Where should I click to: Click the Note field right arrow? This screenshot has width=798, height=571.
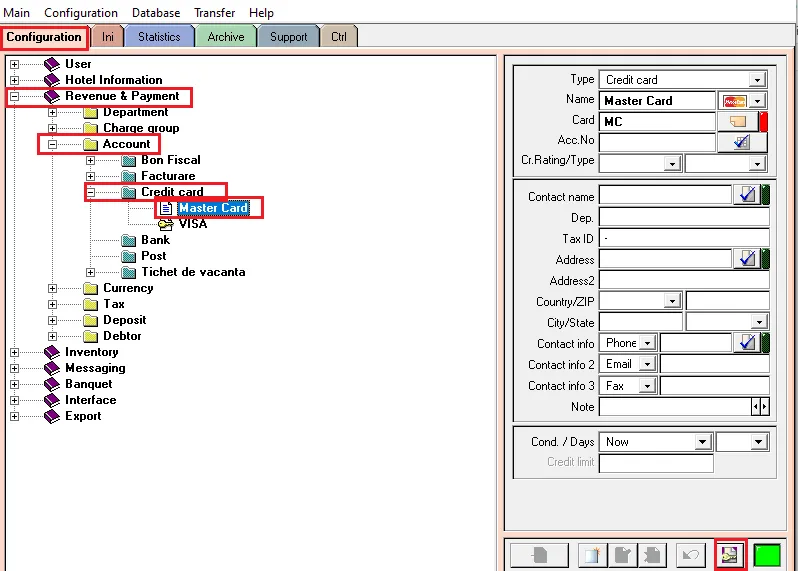(764, 407)
